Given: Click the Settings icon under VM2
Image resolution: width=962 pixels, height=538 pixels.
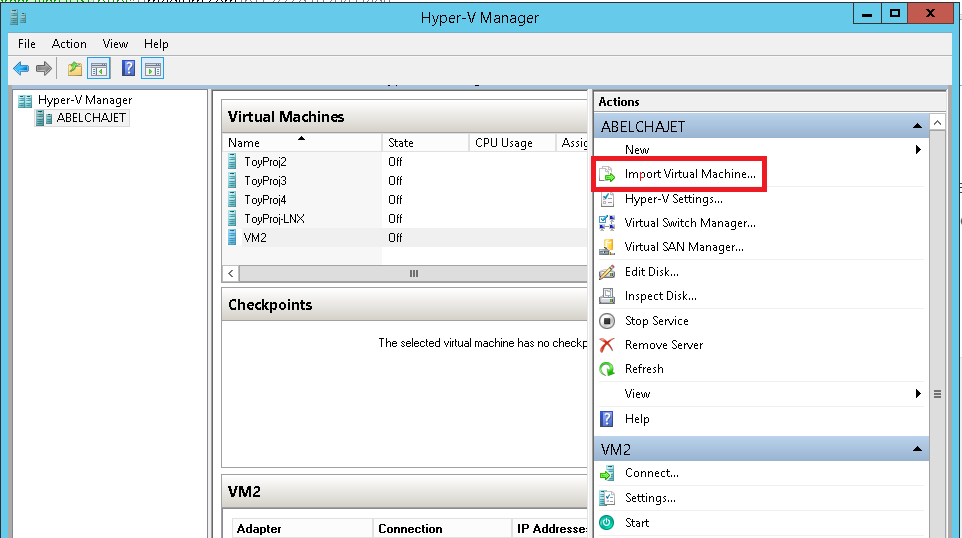Looking at the screenshot, I should coord(607,498).
